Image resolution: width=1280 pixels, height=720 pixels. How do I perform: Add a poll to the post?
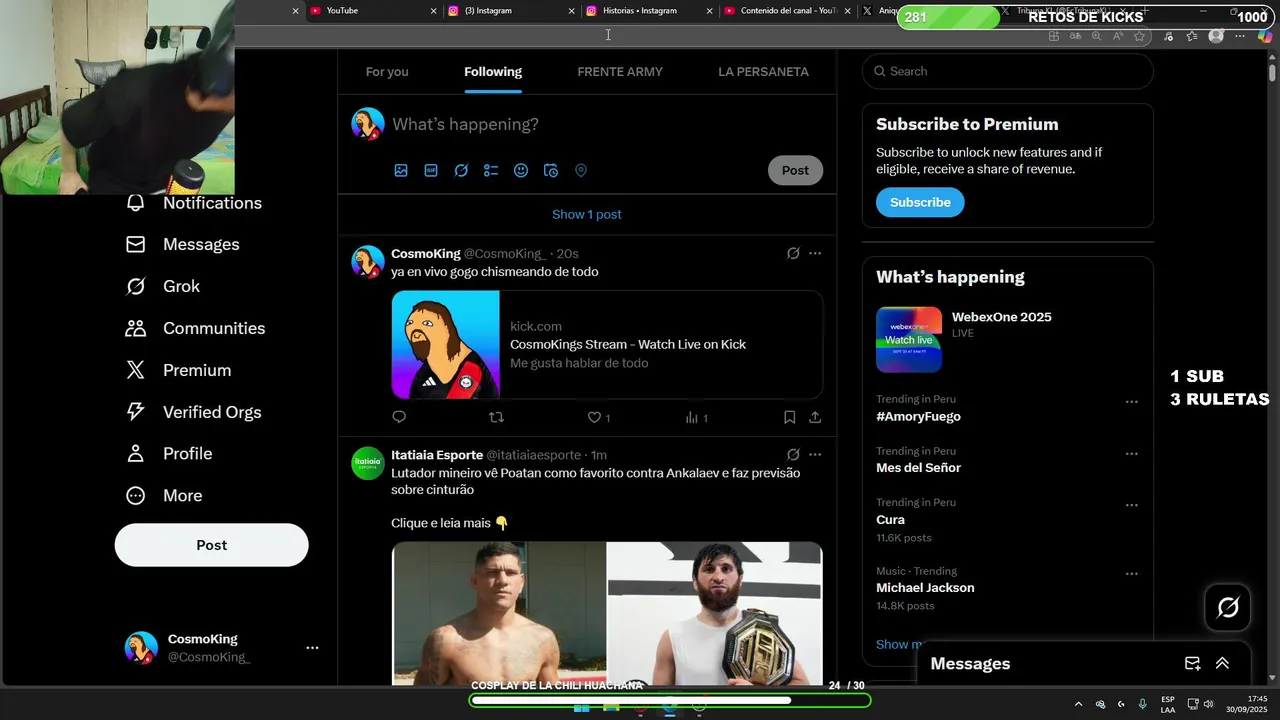tap(491, 171)
